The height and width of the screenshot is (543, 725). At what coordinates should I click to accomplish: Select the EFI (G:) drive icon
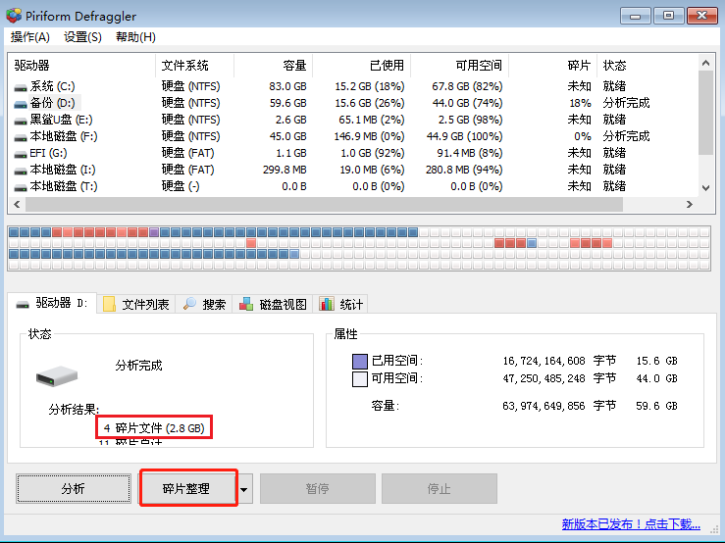tap(21, 153)
